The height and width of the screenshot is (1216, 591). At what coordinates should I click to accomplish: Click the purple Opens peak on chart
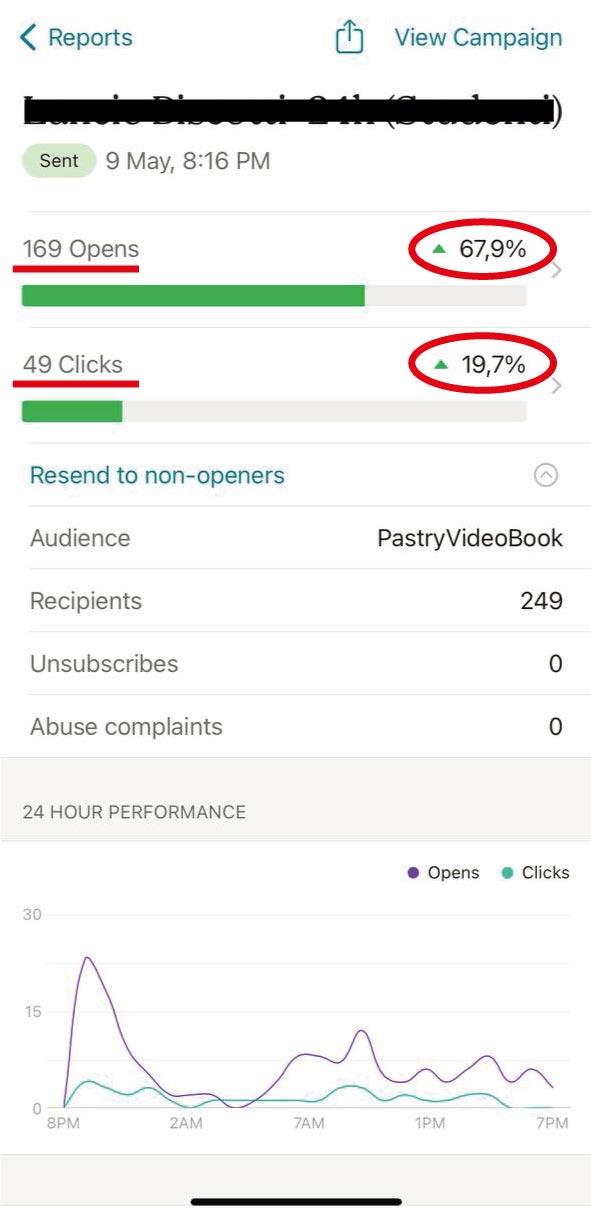(87, 958)
